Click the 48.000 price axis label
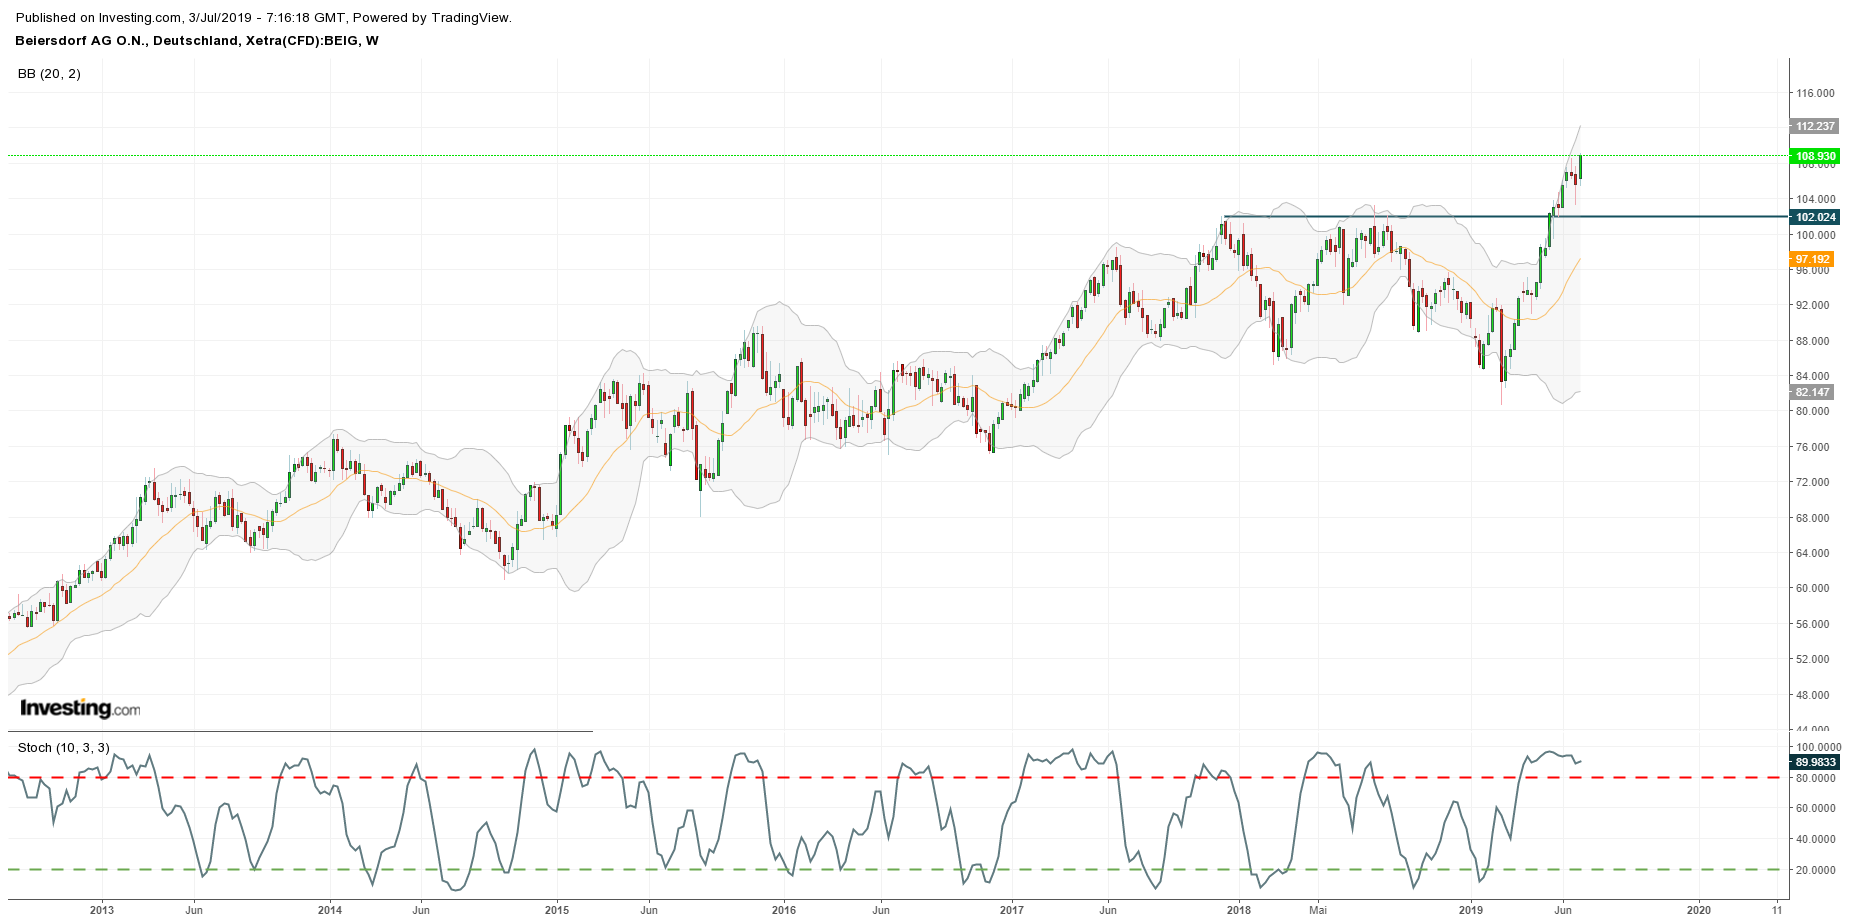The image size is (1853, 923). pos(1812,695)
